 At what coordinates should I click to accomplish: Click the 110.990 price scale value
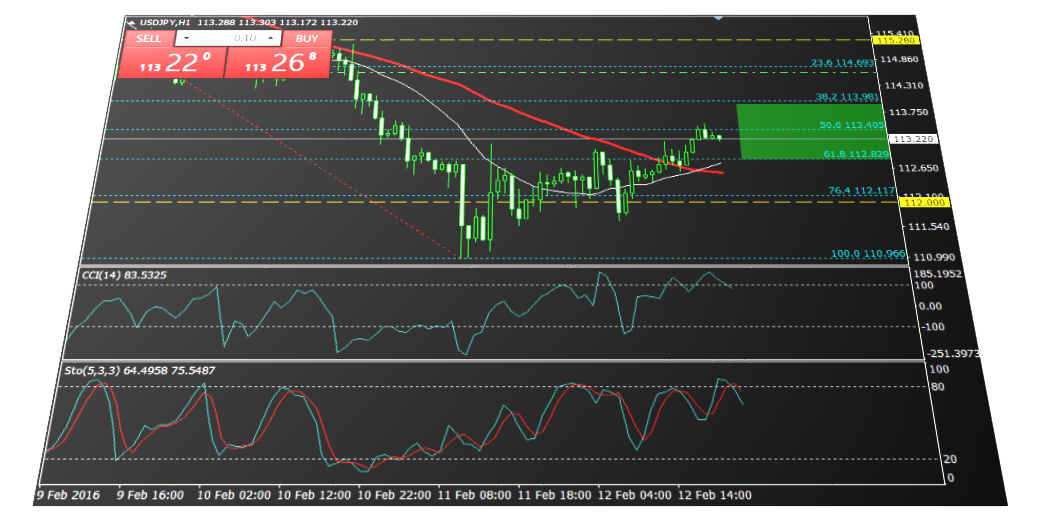[933, 258]
